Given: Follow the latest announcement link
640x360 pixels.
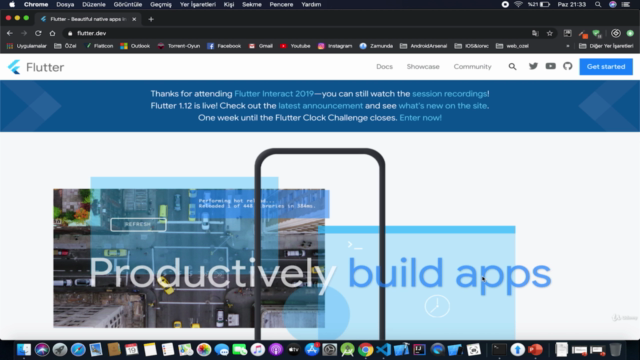Looking at the screenshot, I should point(320,106).
